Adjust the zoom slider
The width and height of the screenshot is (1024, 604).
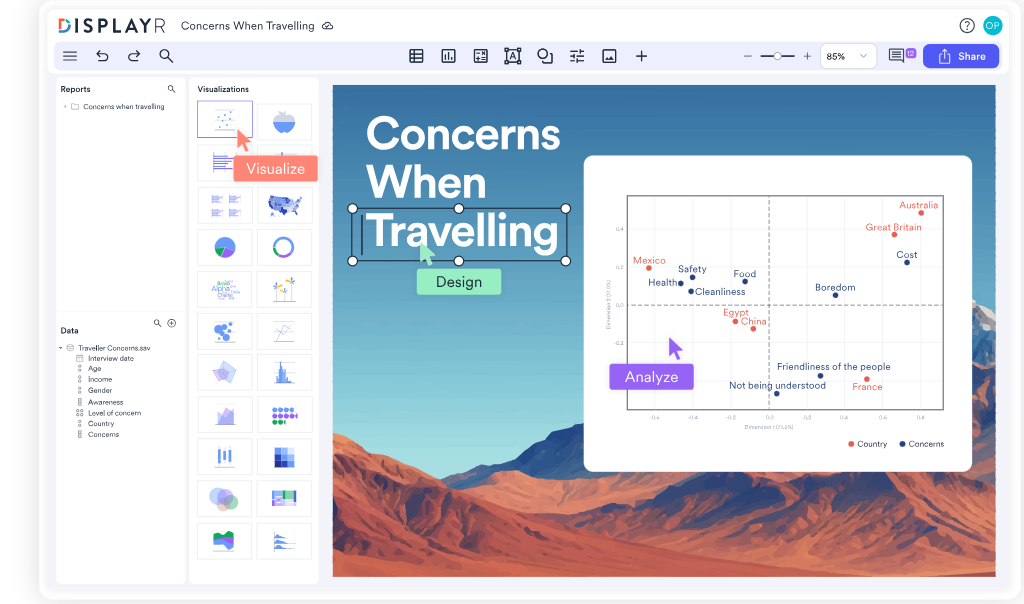777,56
